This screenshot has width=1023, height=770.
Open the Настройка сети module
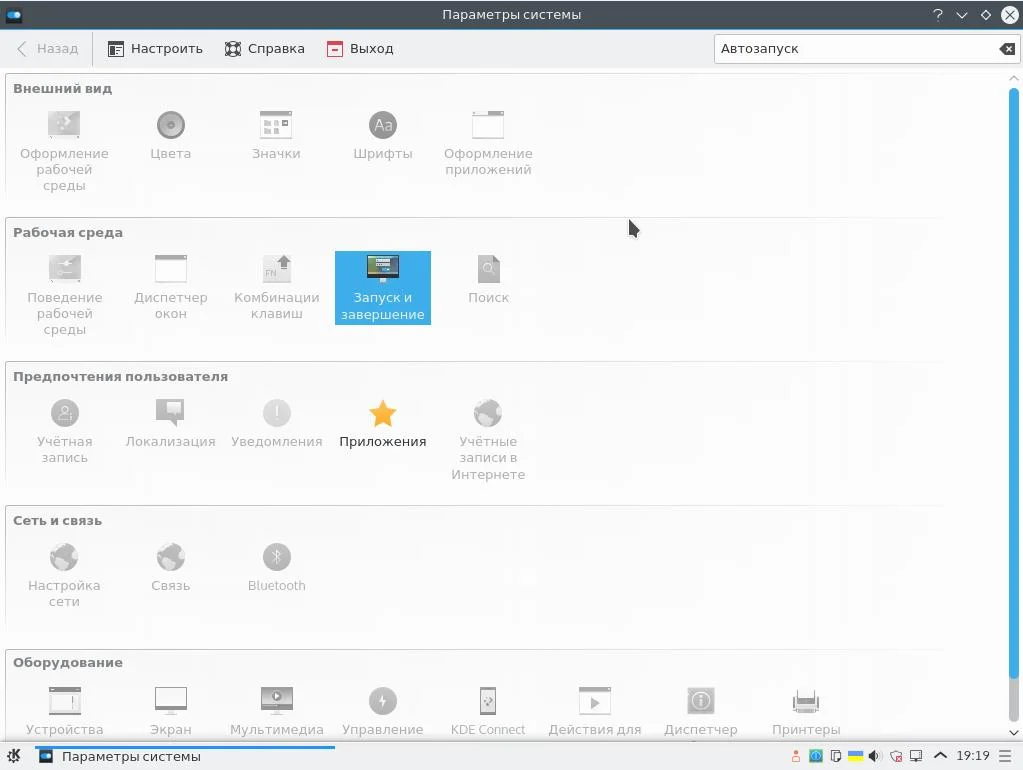64,576
